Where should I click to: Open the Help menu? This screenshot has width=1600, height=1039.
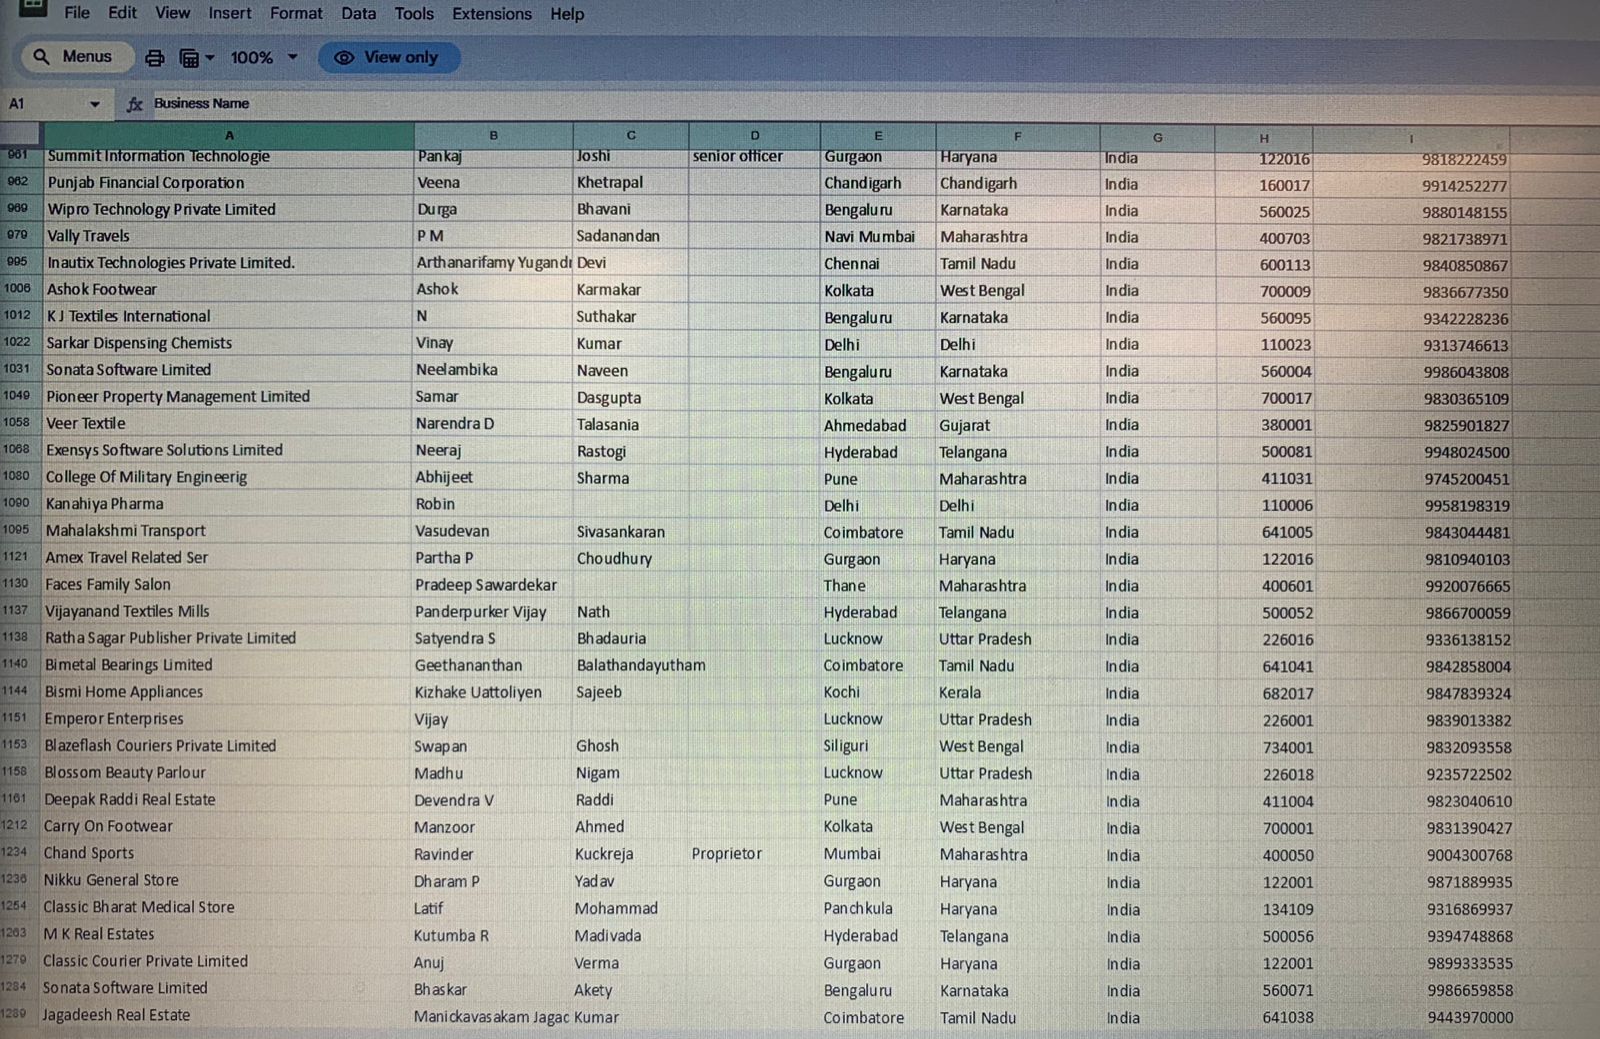(567, 13)
